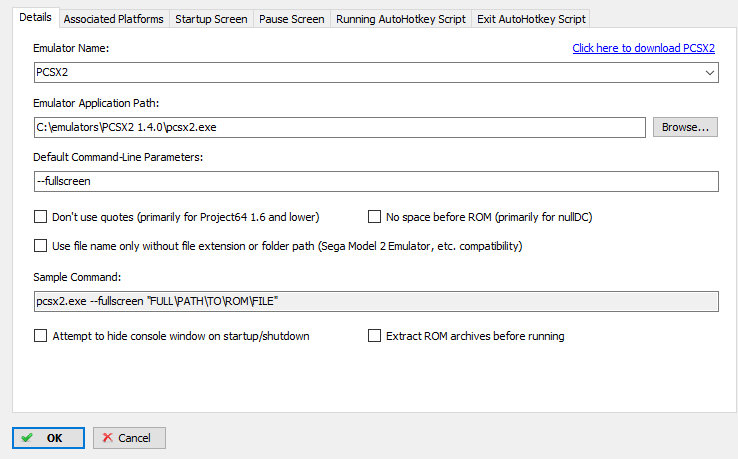Confirm the dialog with the OK button
This screenshot has height=459, width=738.
tap(48, 438)
